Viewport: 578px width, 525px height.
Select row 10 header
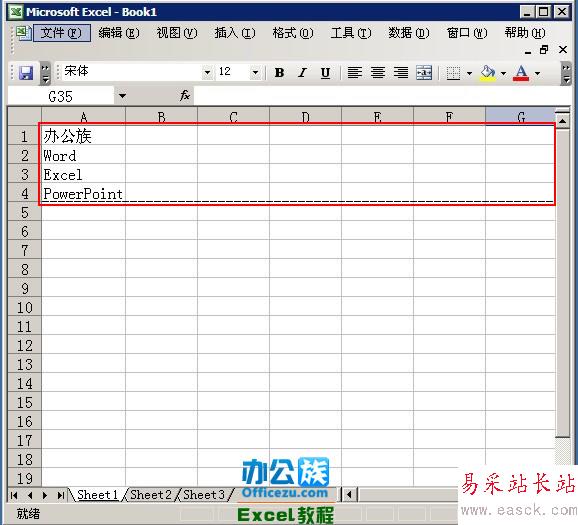click(25, 307)
